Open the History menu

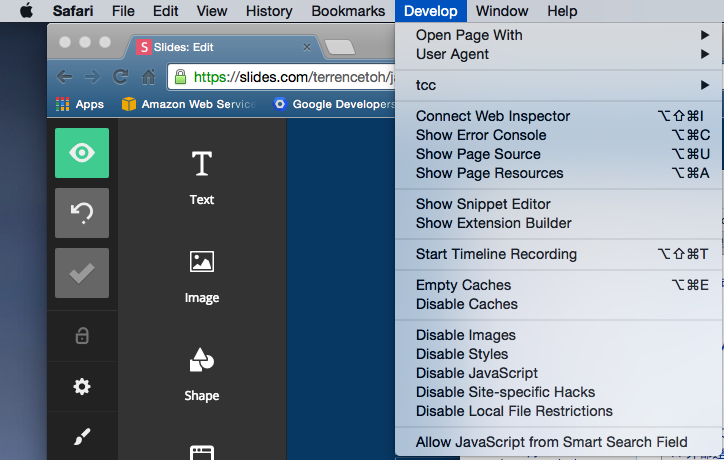point(269,11)
